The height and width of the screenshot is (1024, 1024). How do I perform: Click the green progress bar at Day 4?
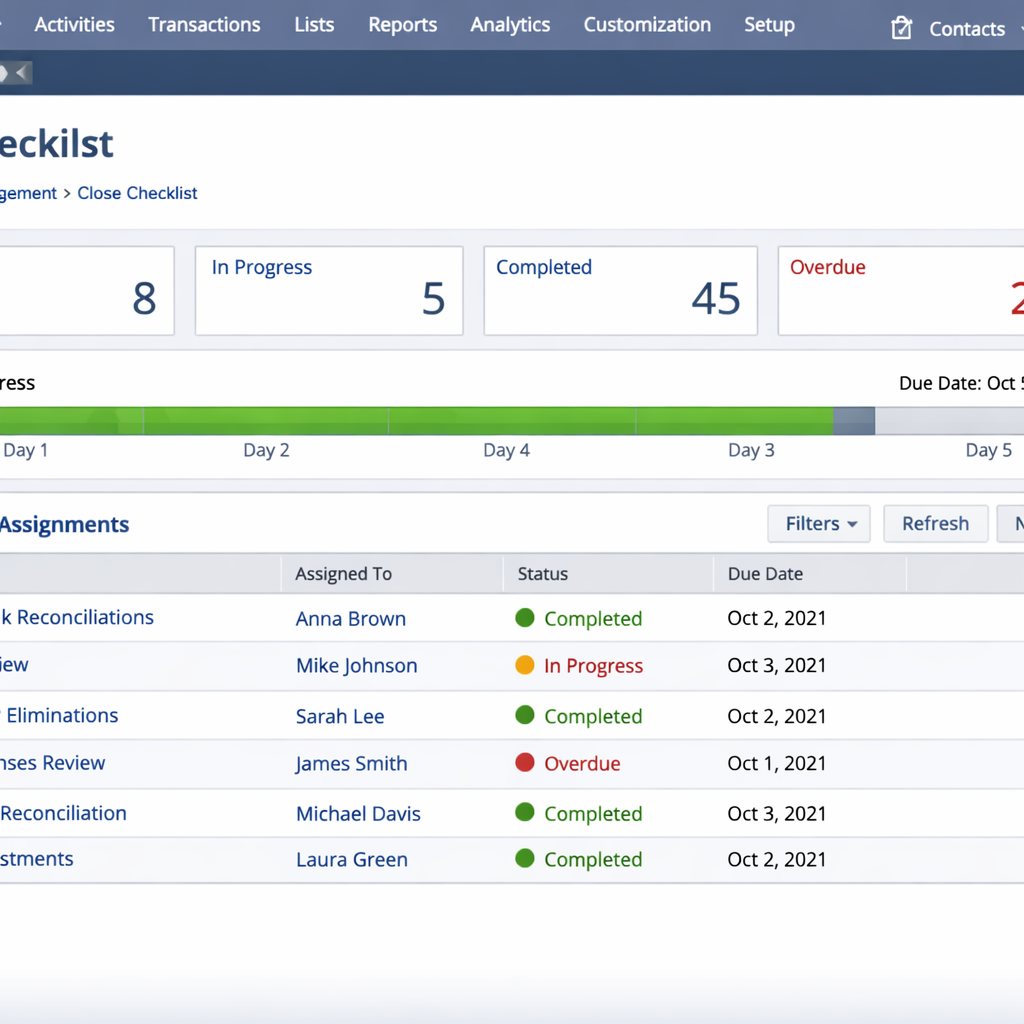pyautogui.click(x=510, y=421)
